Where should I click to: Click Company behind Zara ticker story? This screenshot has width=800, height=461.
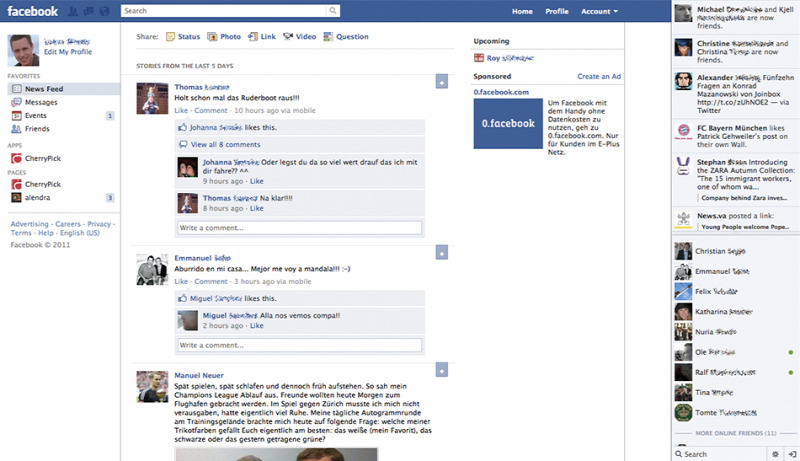click(x=744, y=198)
